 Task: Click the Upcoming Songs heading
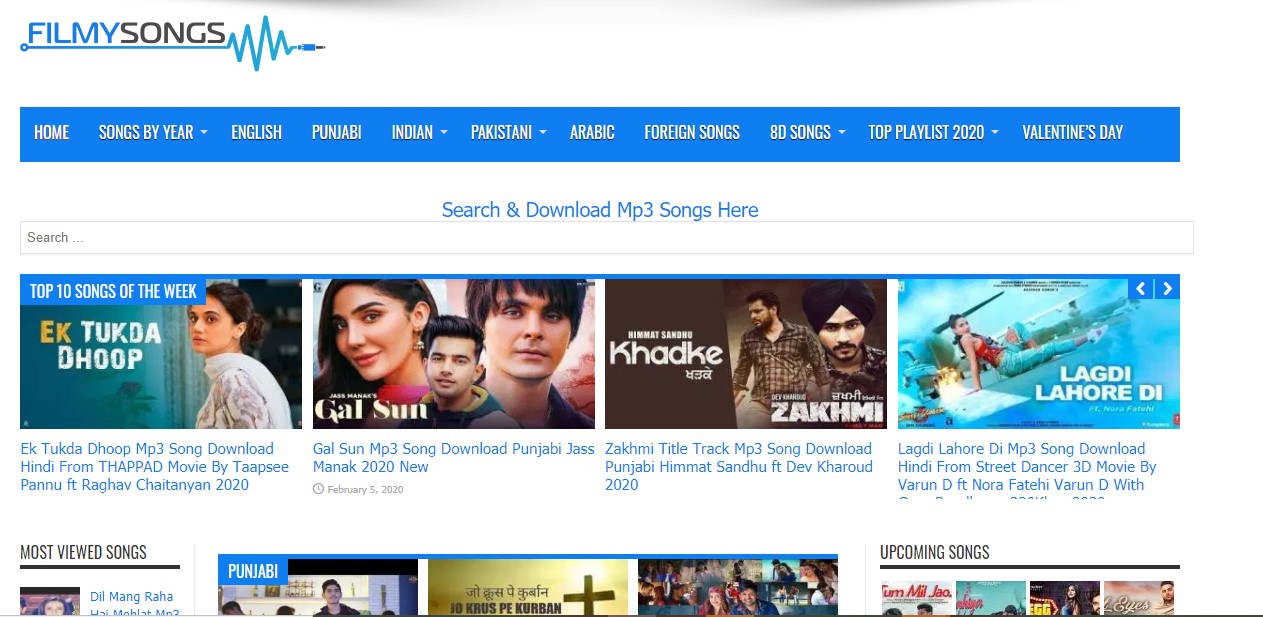click(935, 552)
